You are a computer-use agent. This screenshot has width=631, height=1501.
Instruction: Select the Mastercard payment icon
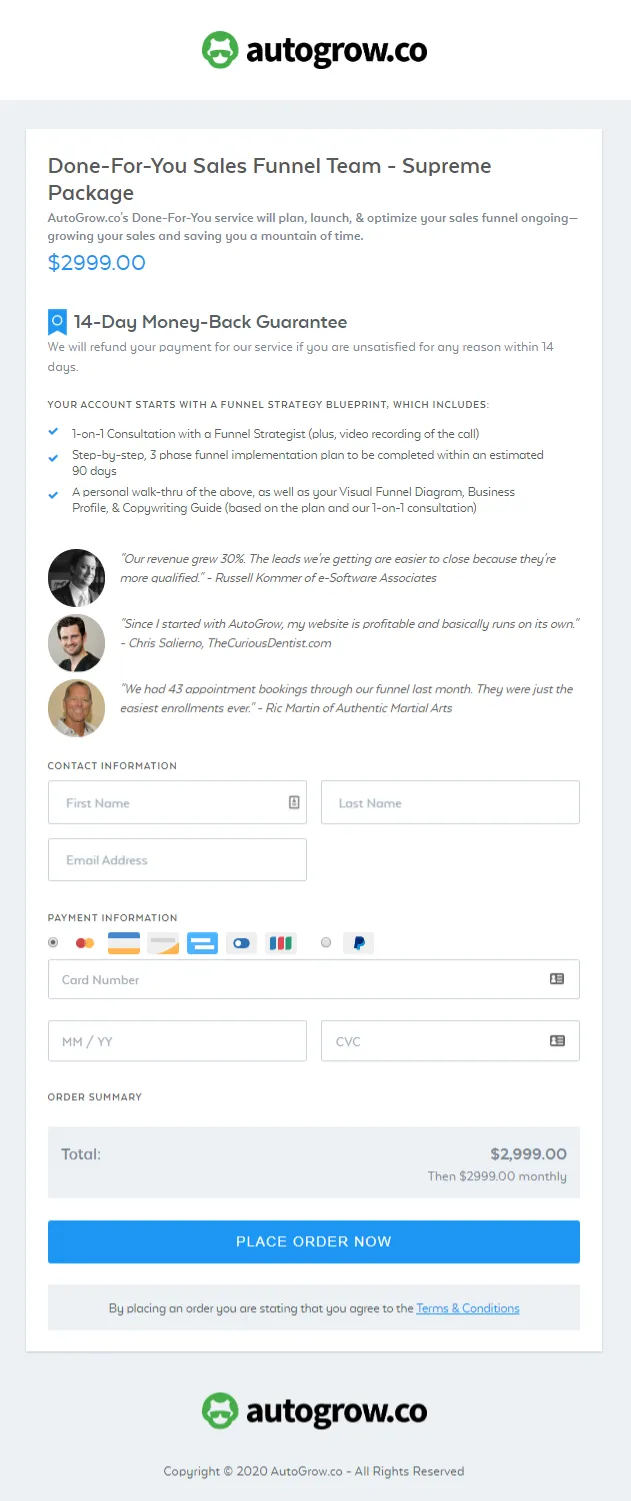pyautogui.click(x=85, y=942)
